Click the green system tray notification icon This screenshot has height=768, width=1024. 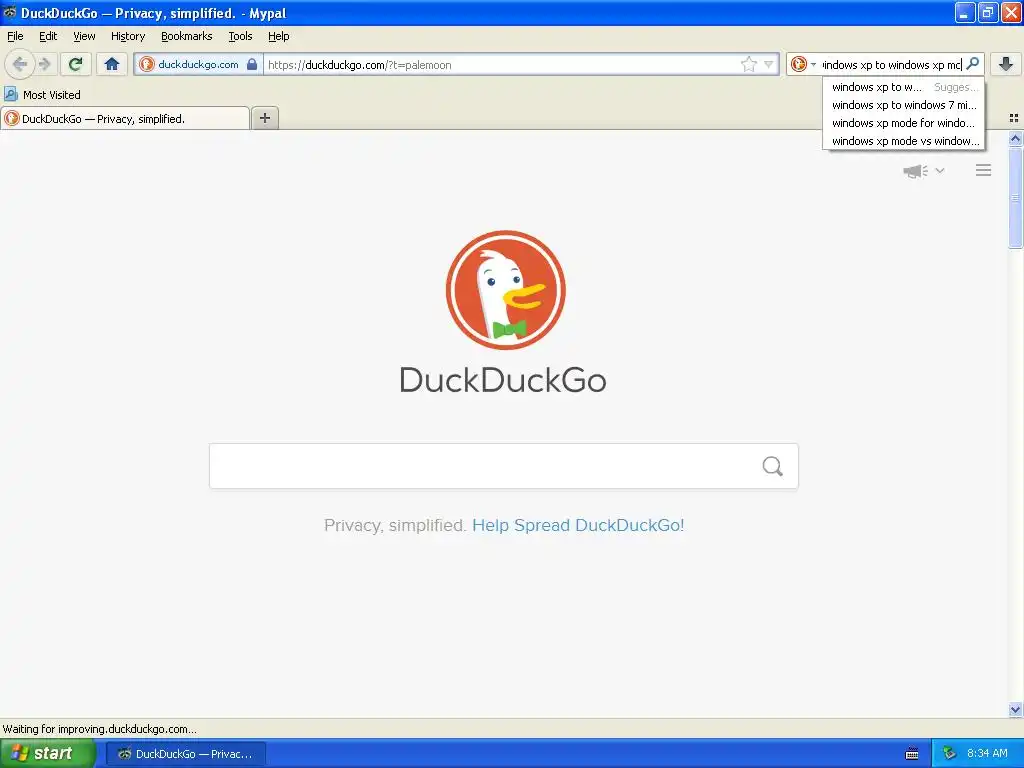tap(949, 753)
